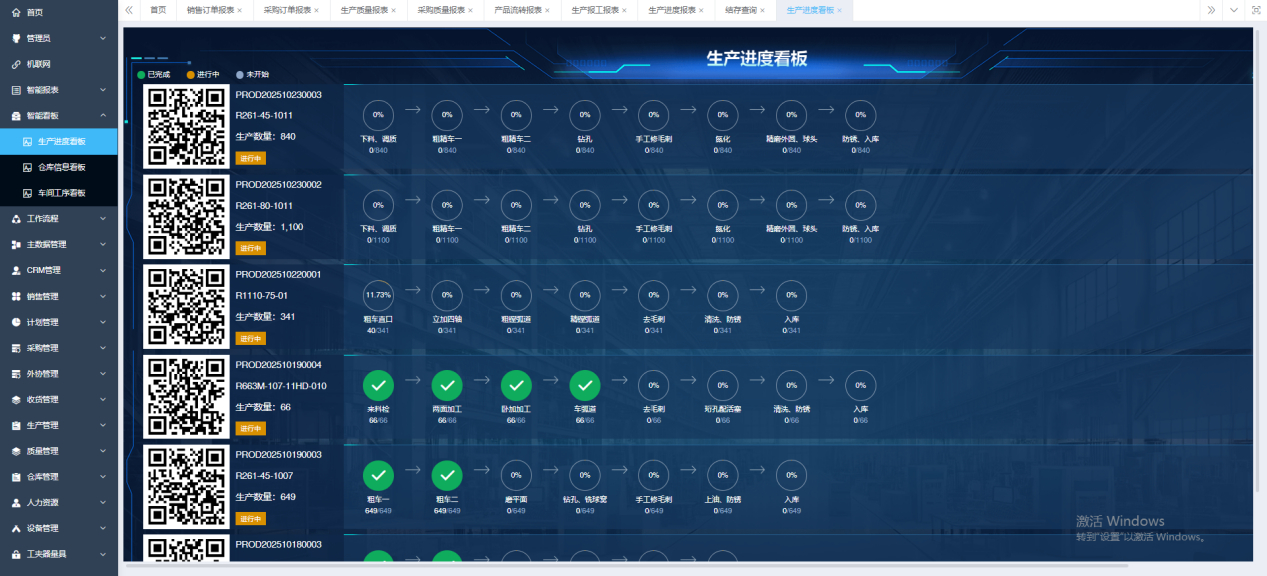This screenshot has width=1267, height=576.
Task: Click the 生产管理 clipboard icon
Action: (x=16, y=425)
